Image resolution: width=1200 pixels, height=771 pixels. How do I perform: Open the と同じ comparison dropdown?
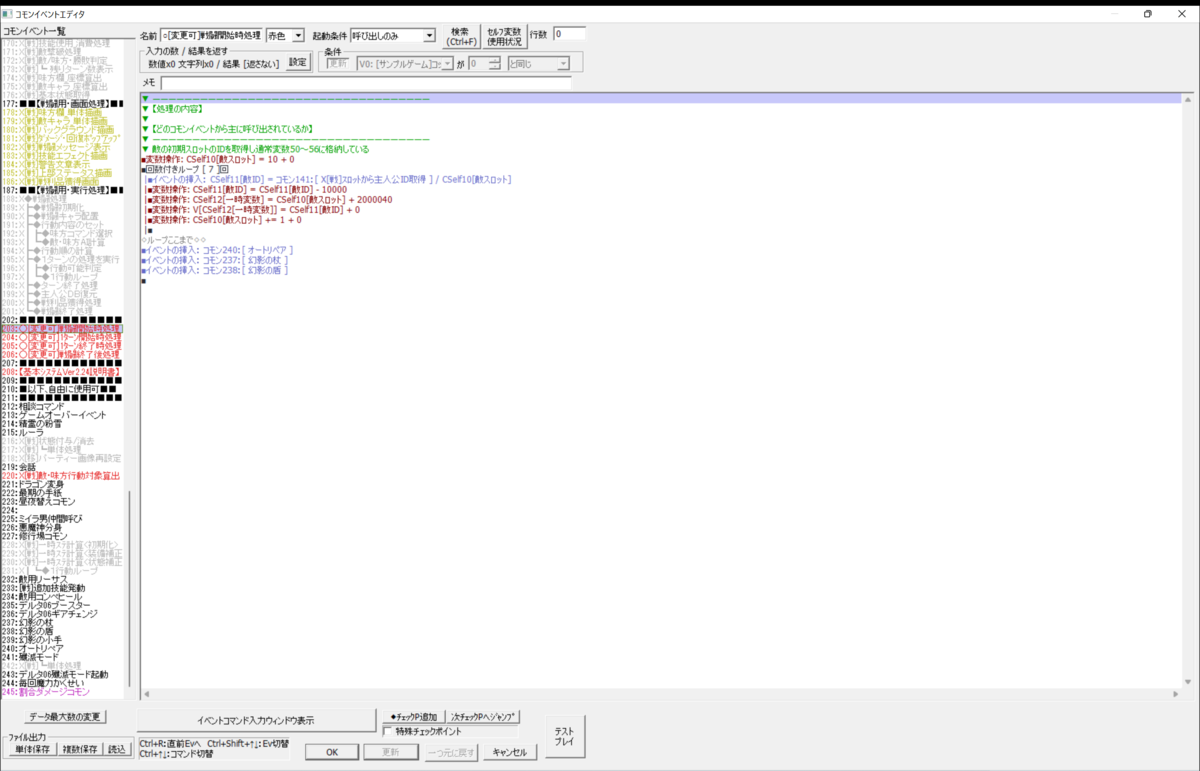click(x=538, y=64)
